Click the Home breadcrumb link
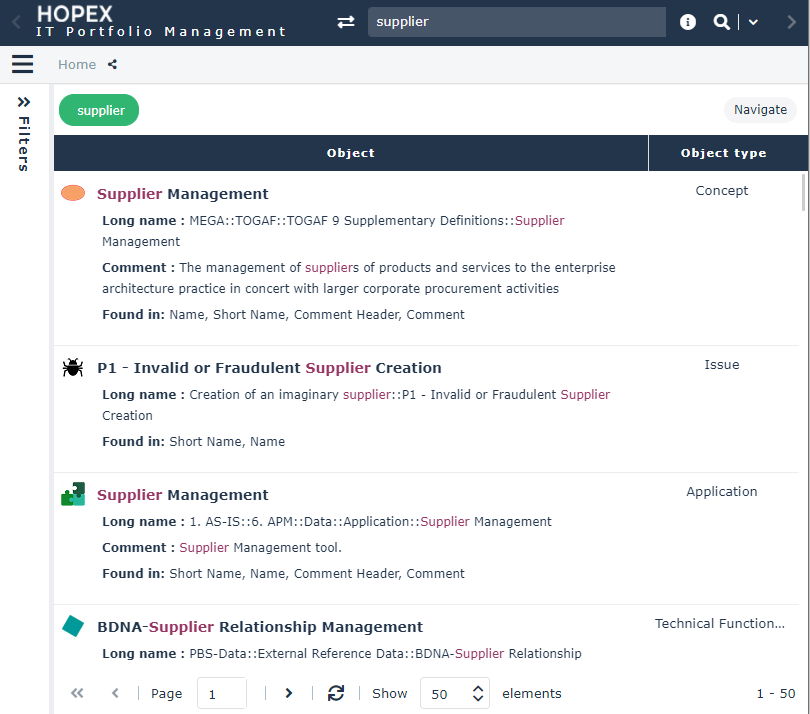 click(77, 65)
